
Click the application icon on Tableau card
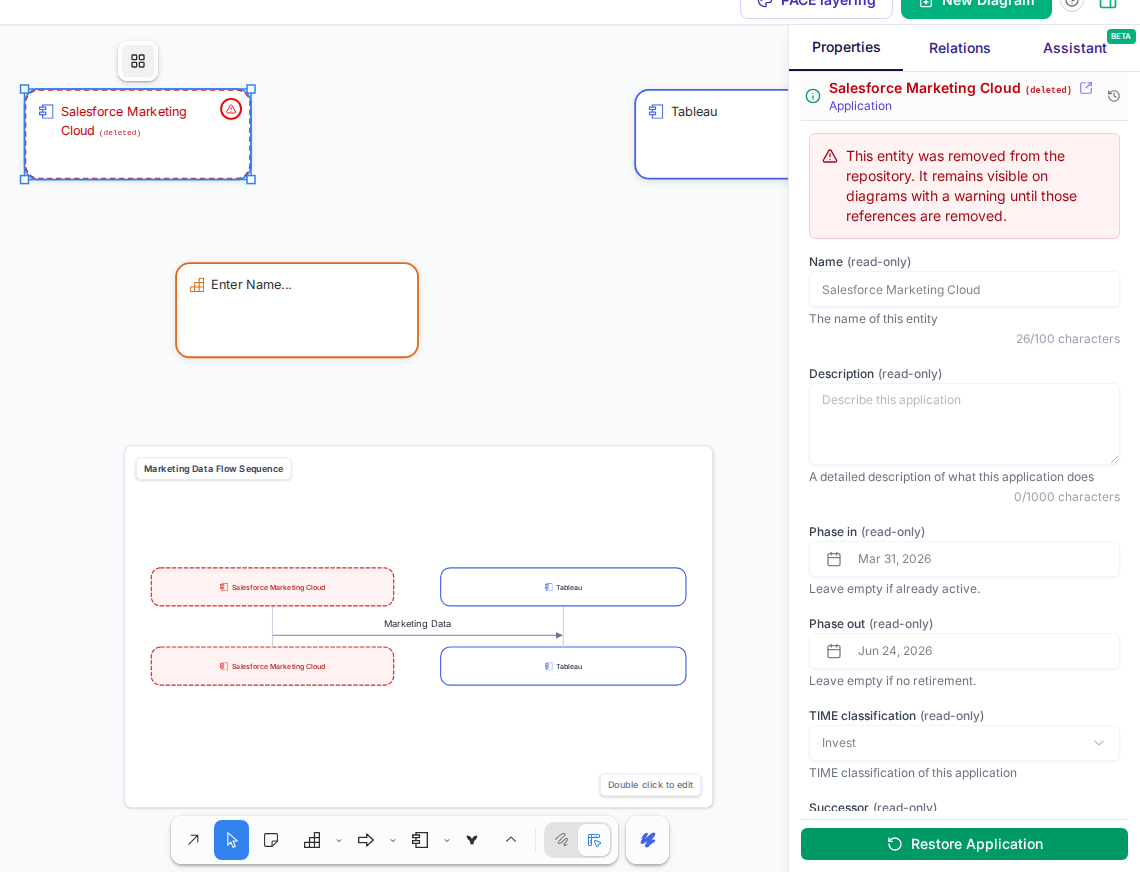[x=656, y=111]
